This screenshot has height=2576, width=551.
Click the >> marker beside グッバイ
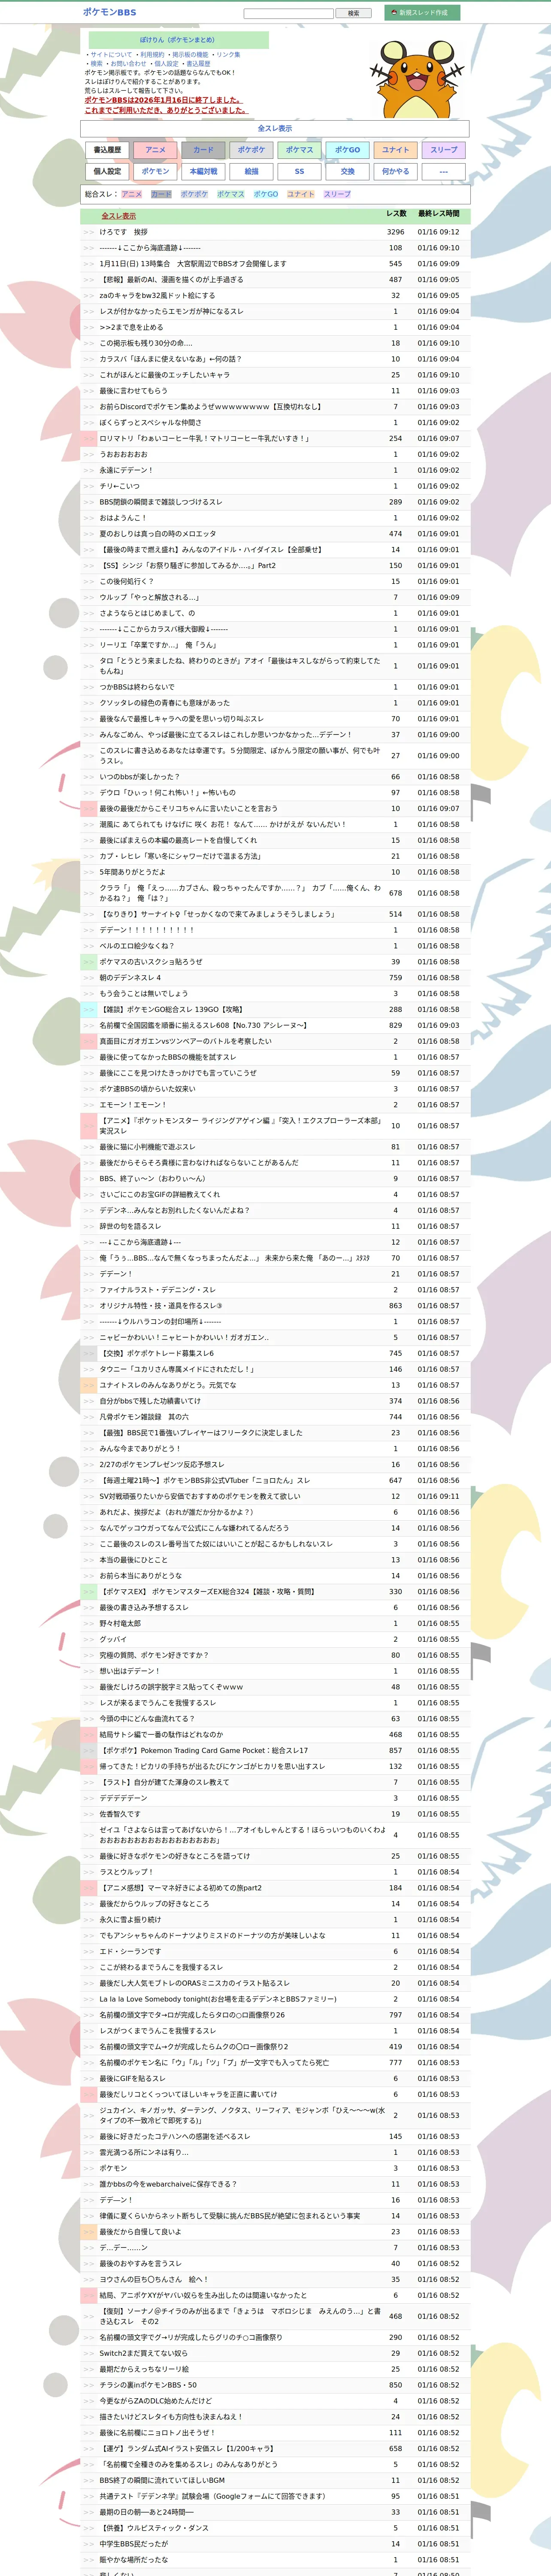[89, 1639]
